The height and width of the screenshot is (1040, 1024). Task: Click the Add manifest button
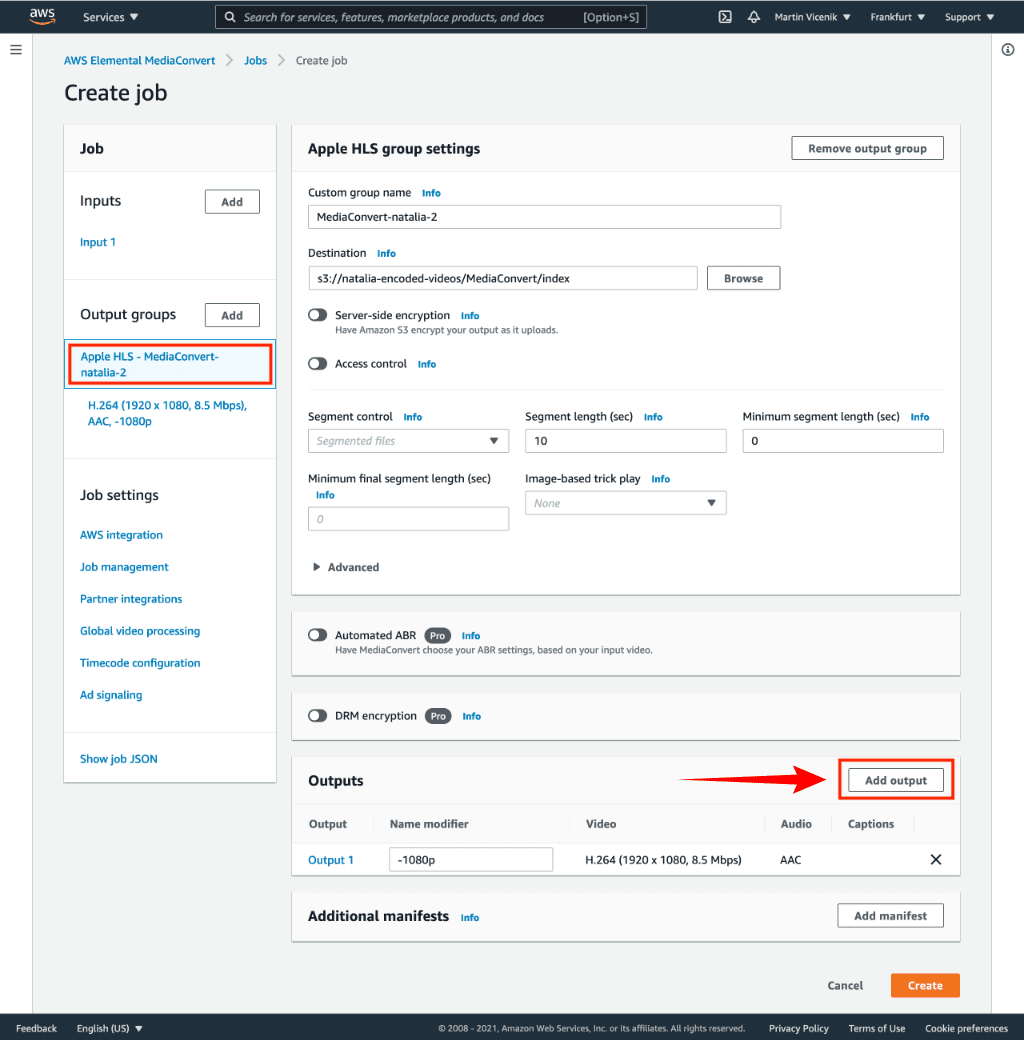pyautogui.click(x=890, y=915)
